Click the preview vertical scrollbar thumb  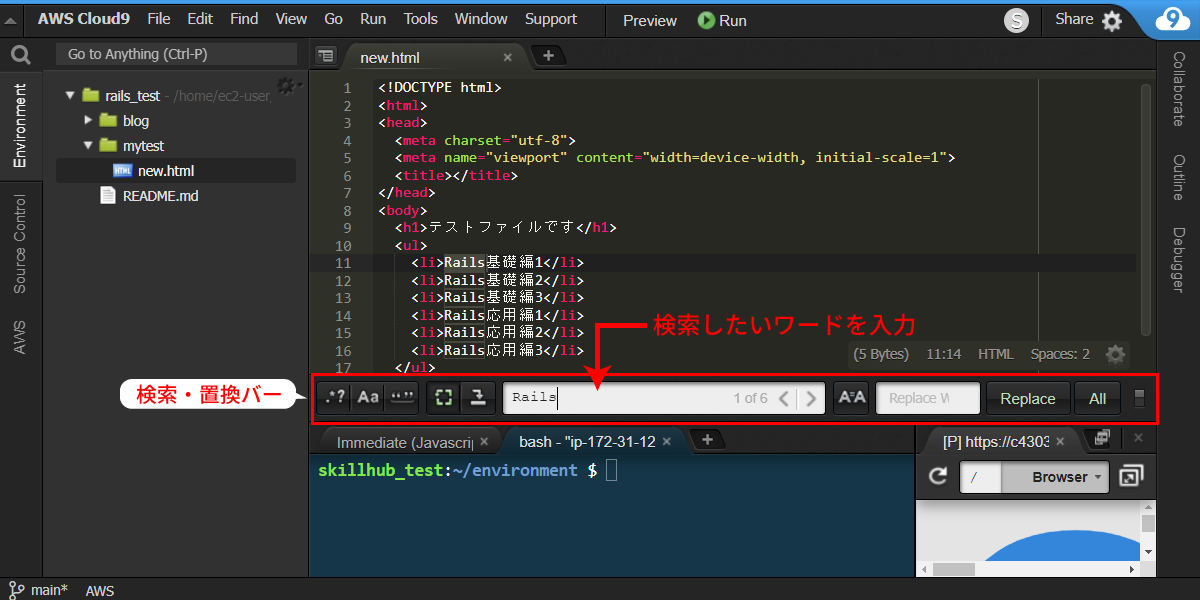tap(1148, 524)
